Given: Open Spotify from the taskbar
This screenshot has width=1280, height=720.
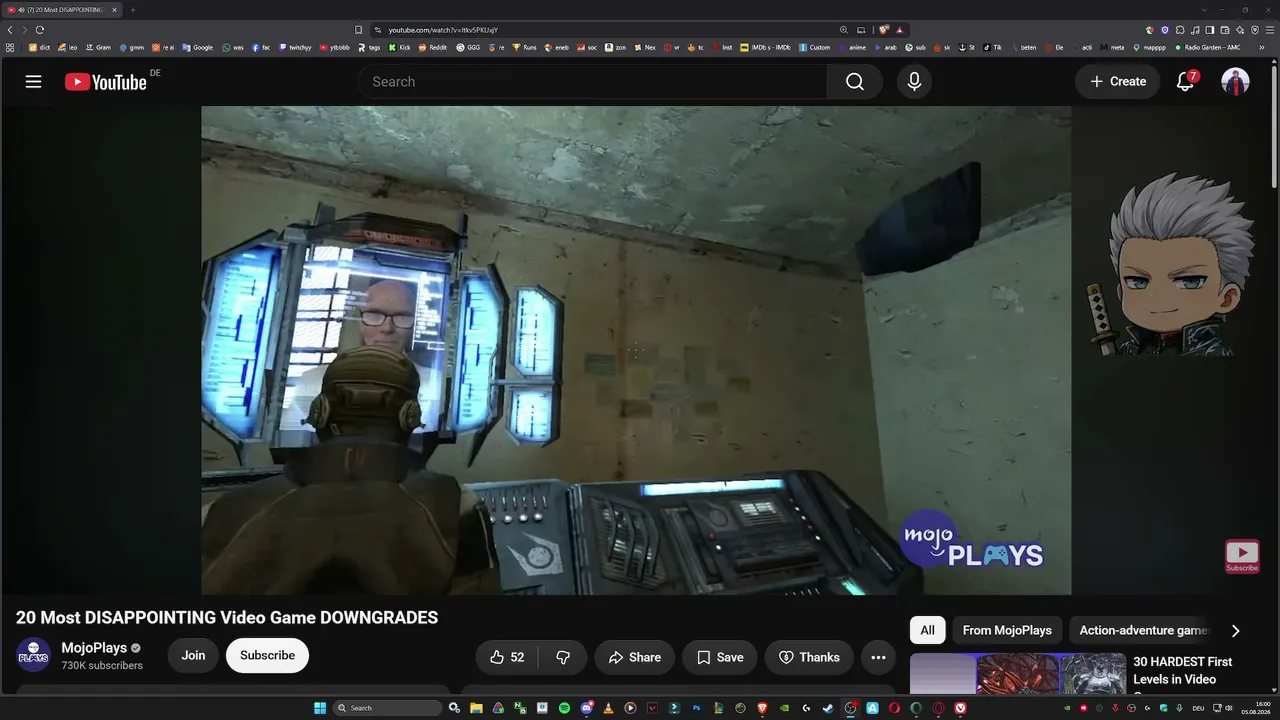Looking at the screenshot, I should coord(564,708).
